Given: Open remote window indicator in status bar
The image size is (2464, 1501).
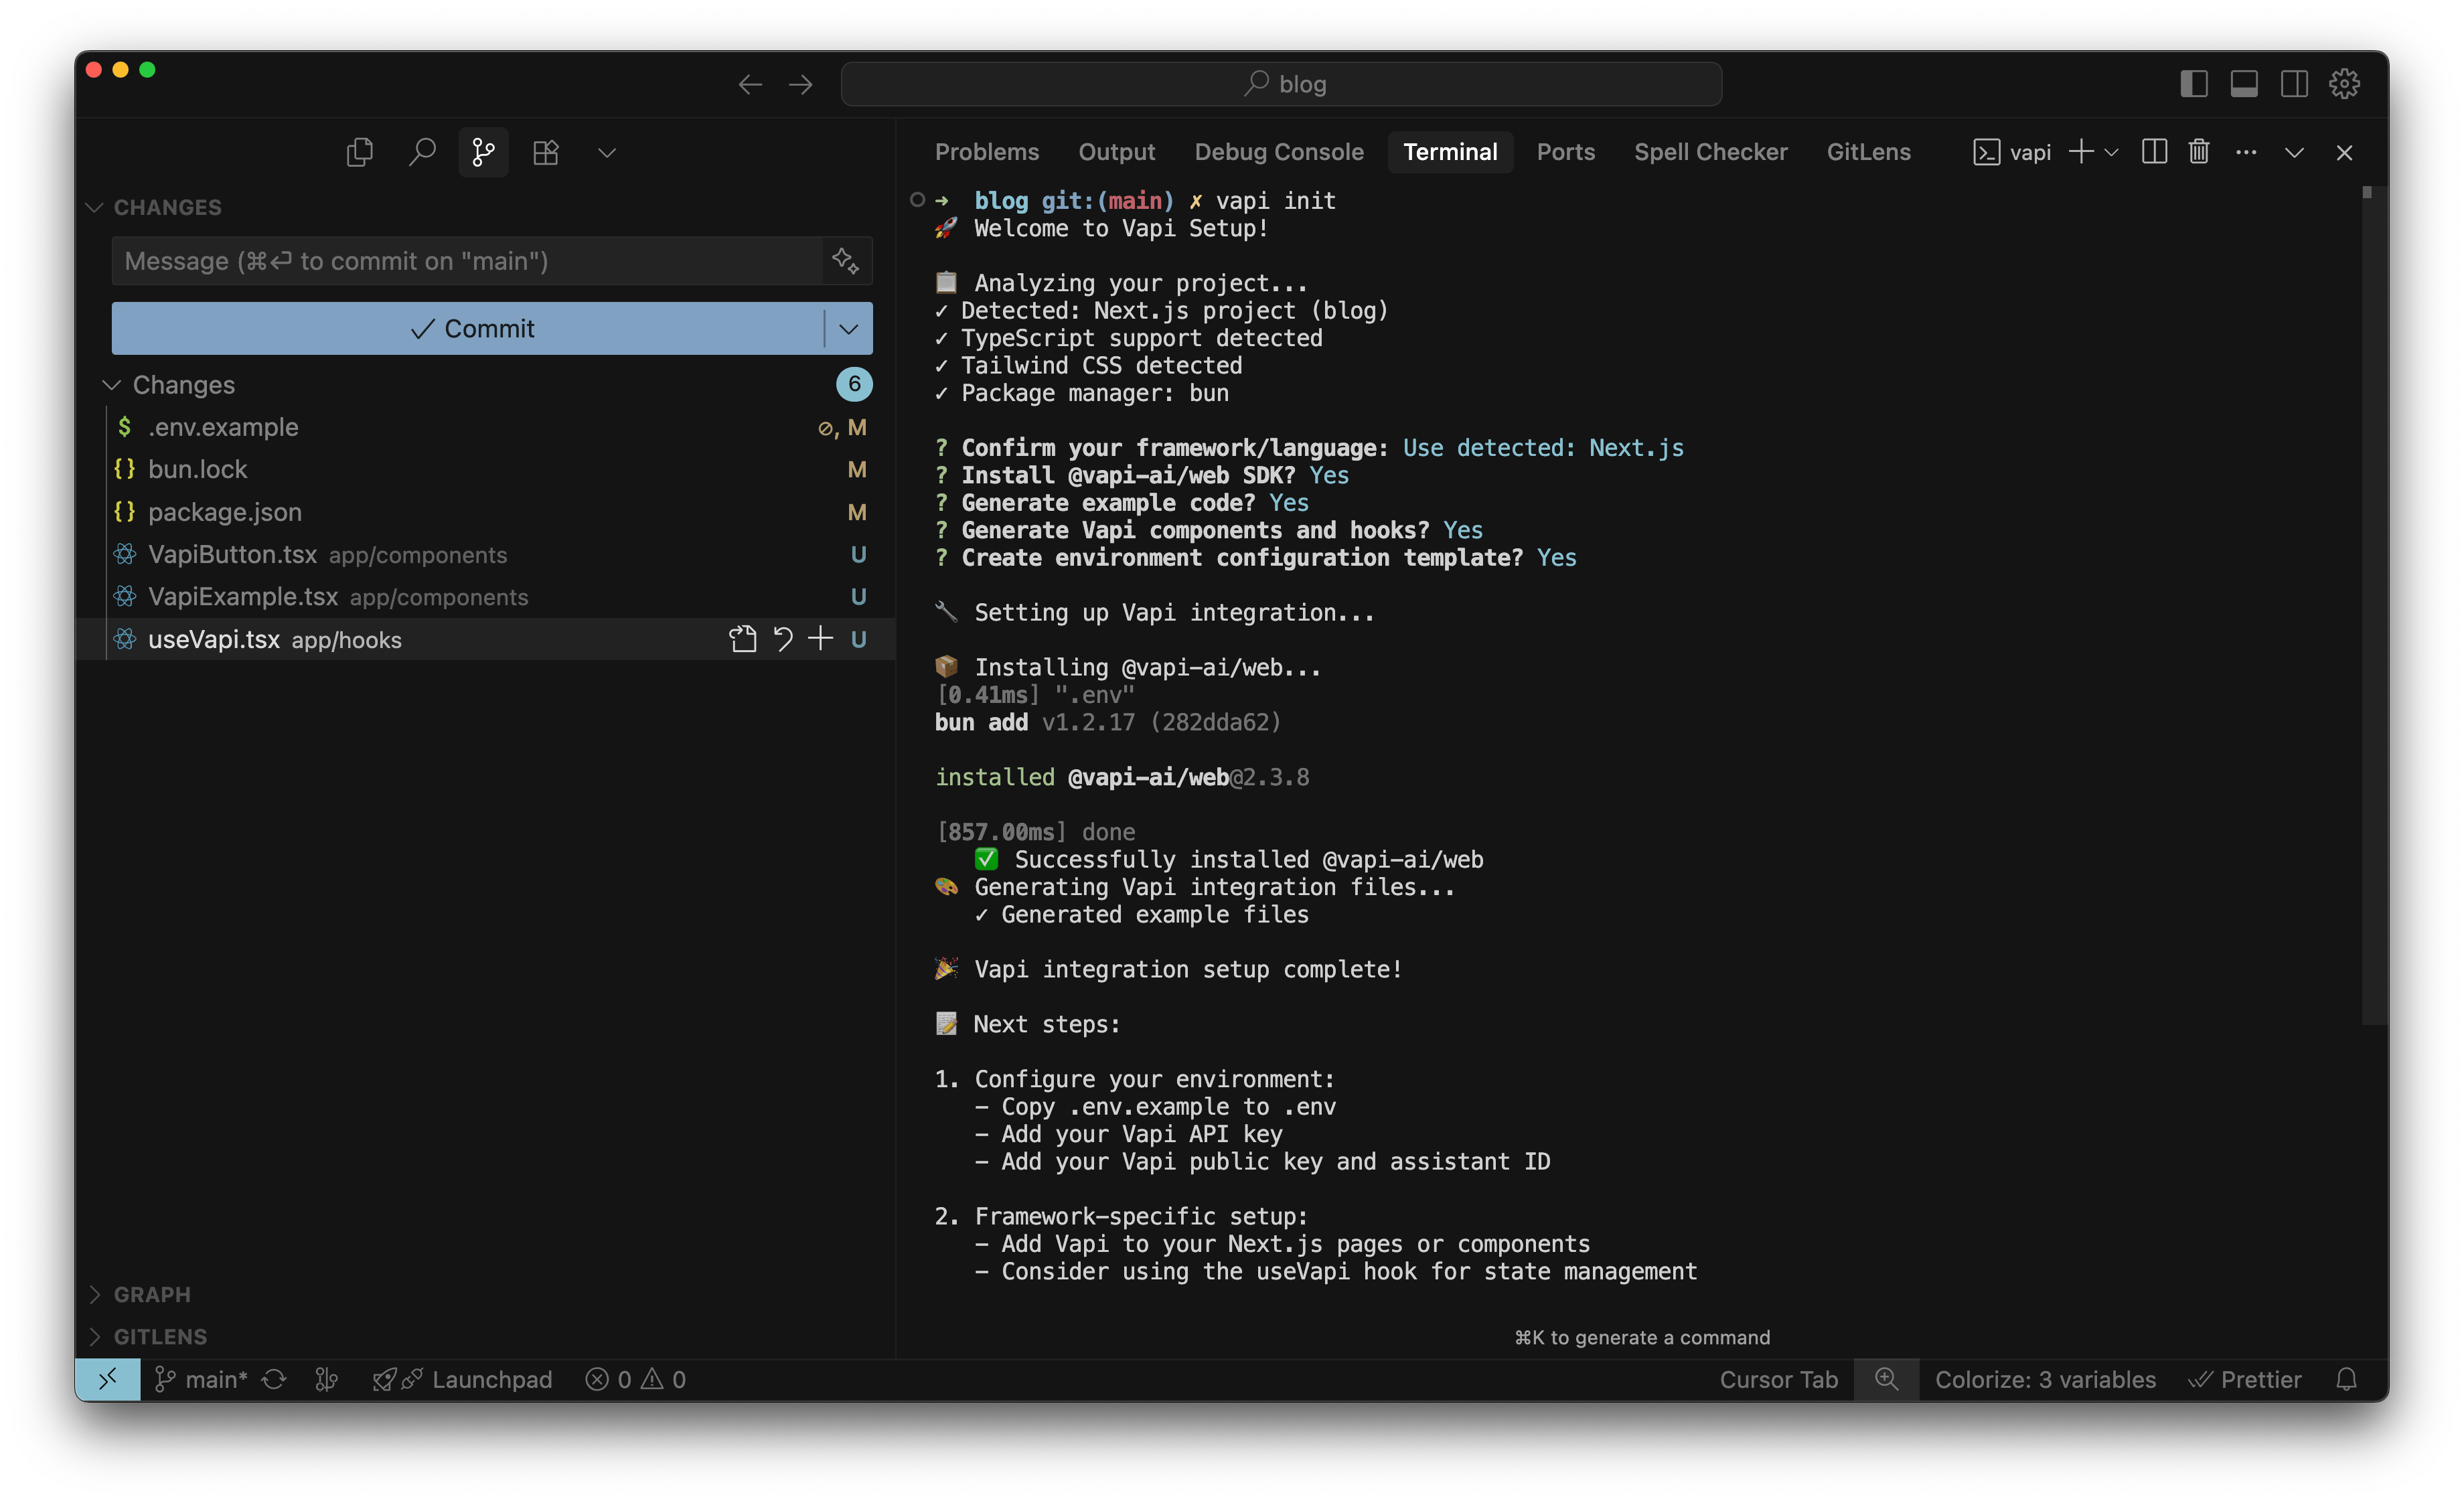Looking at the screenshot, I should pos(108,1379).
